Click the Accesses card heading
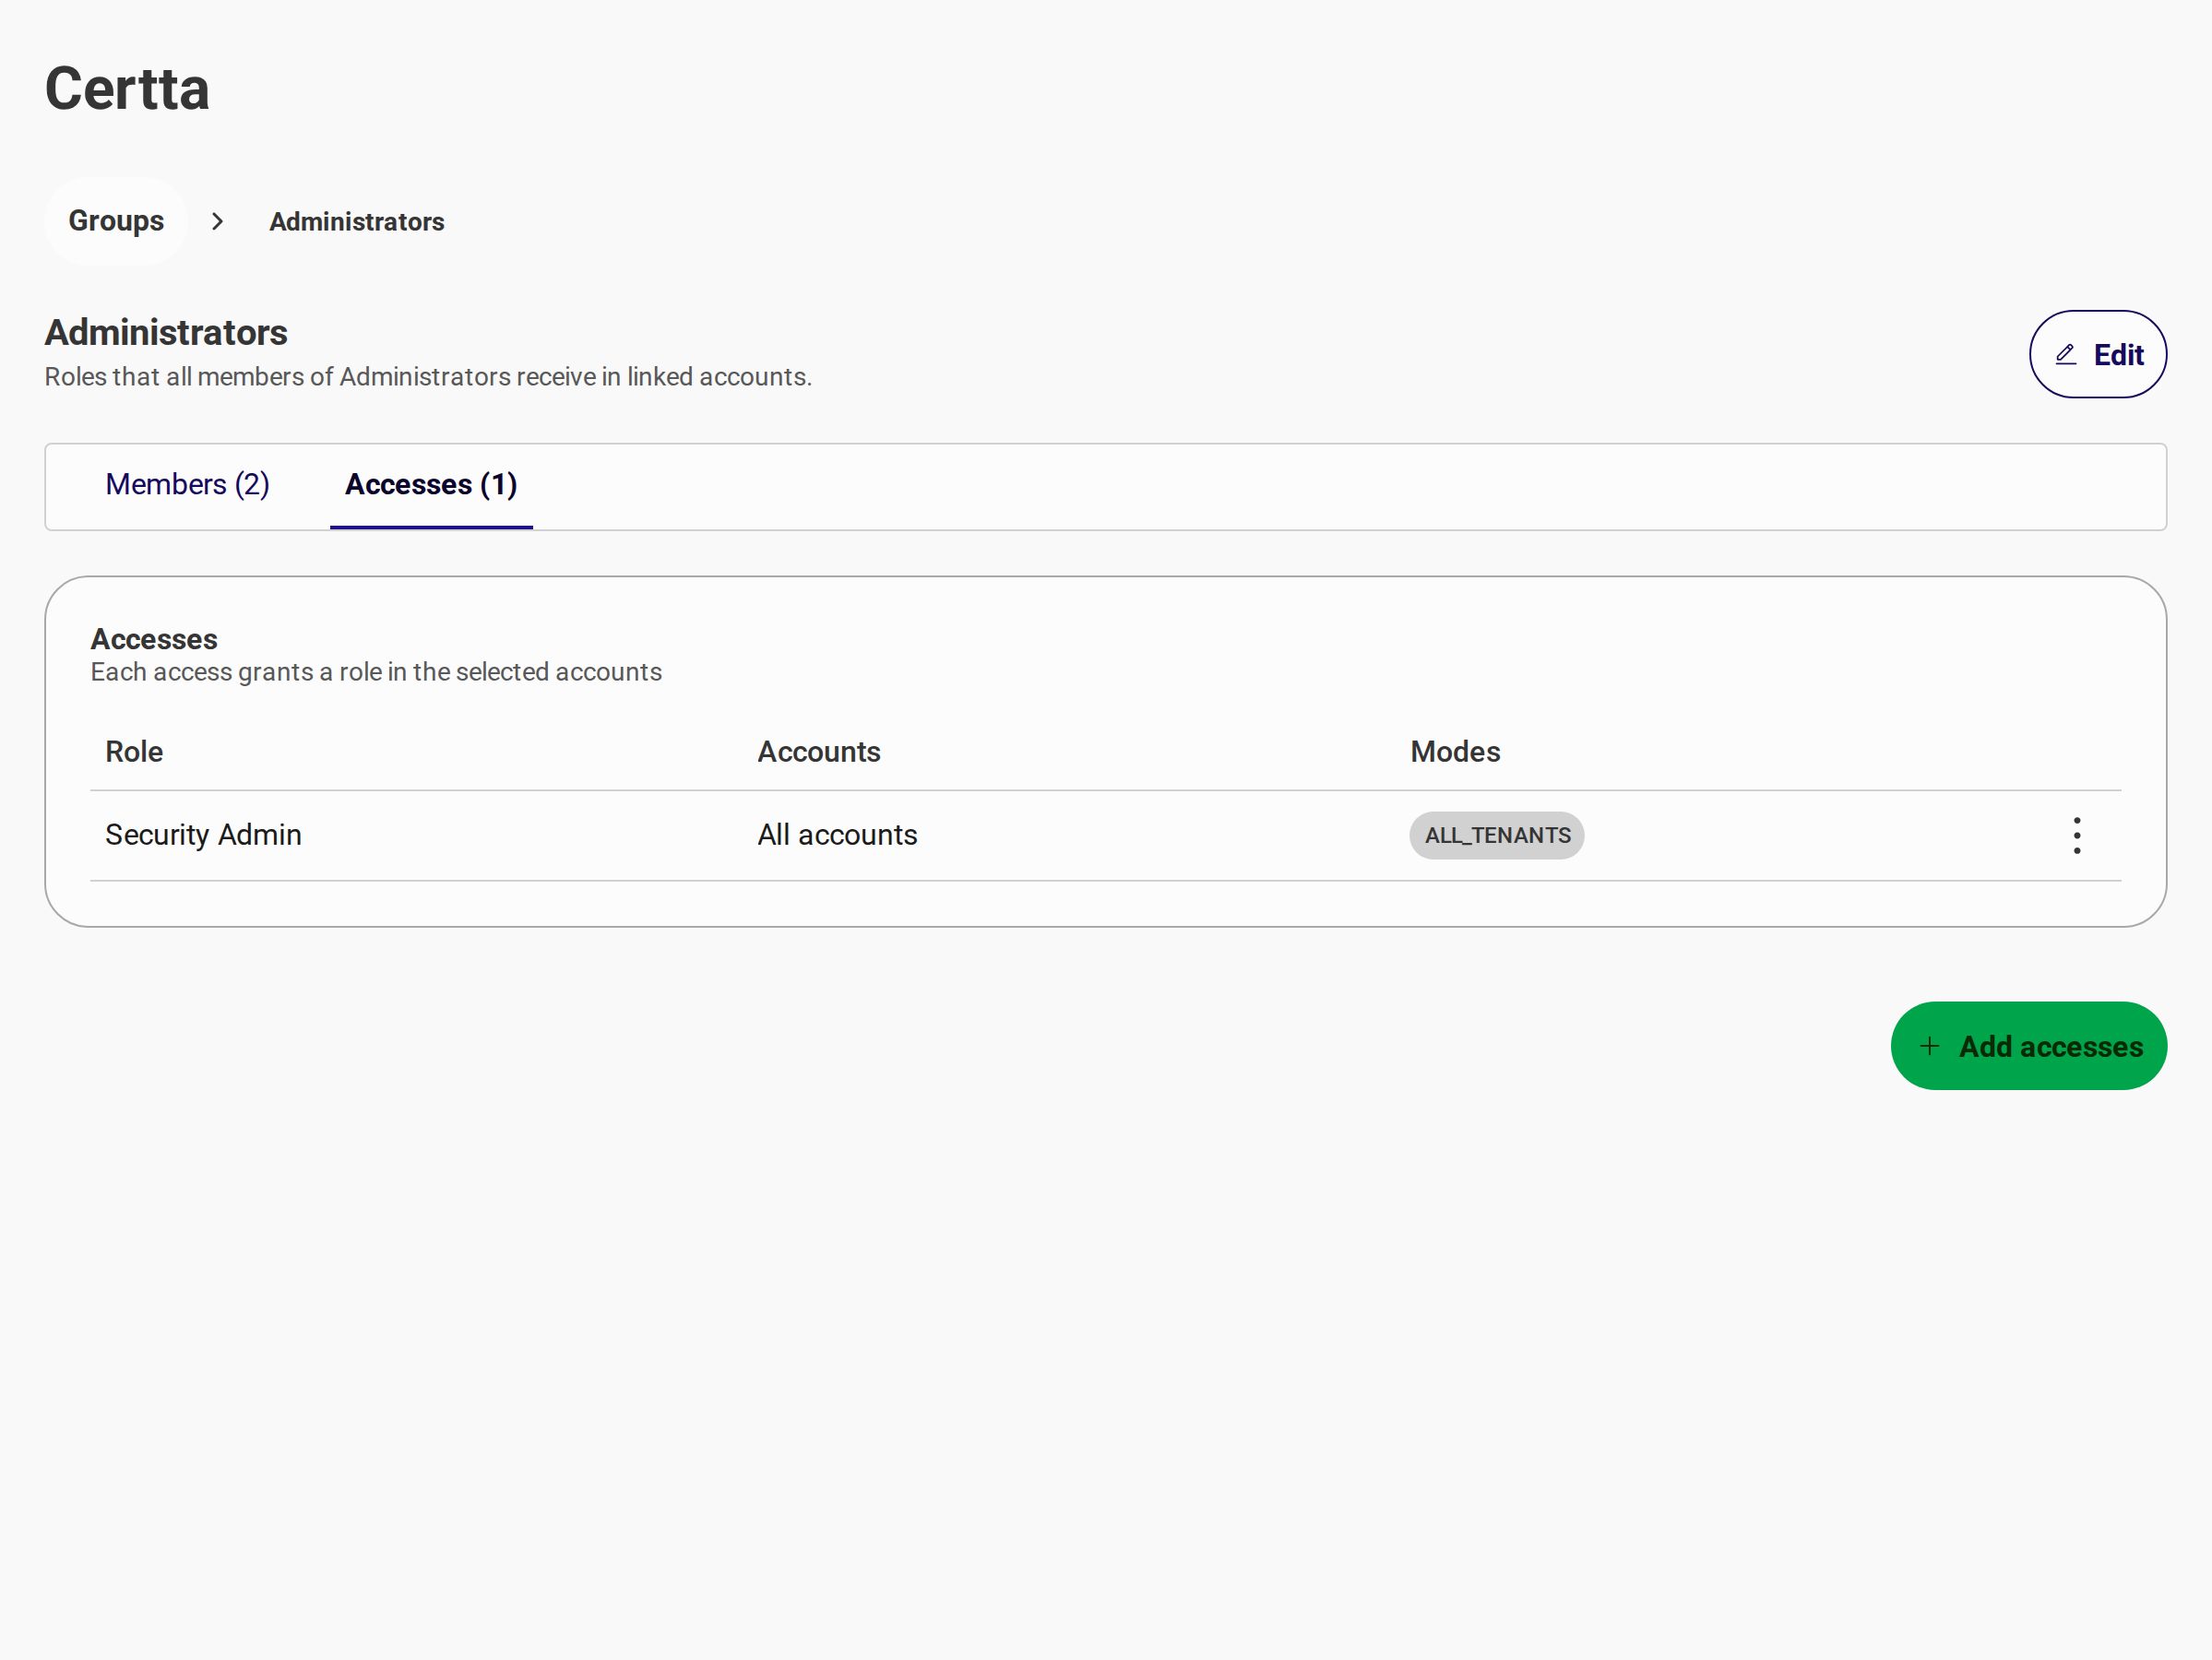Screen dimensions: 2212x1660 (x=154, y=639)
